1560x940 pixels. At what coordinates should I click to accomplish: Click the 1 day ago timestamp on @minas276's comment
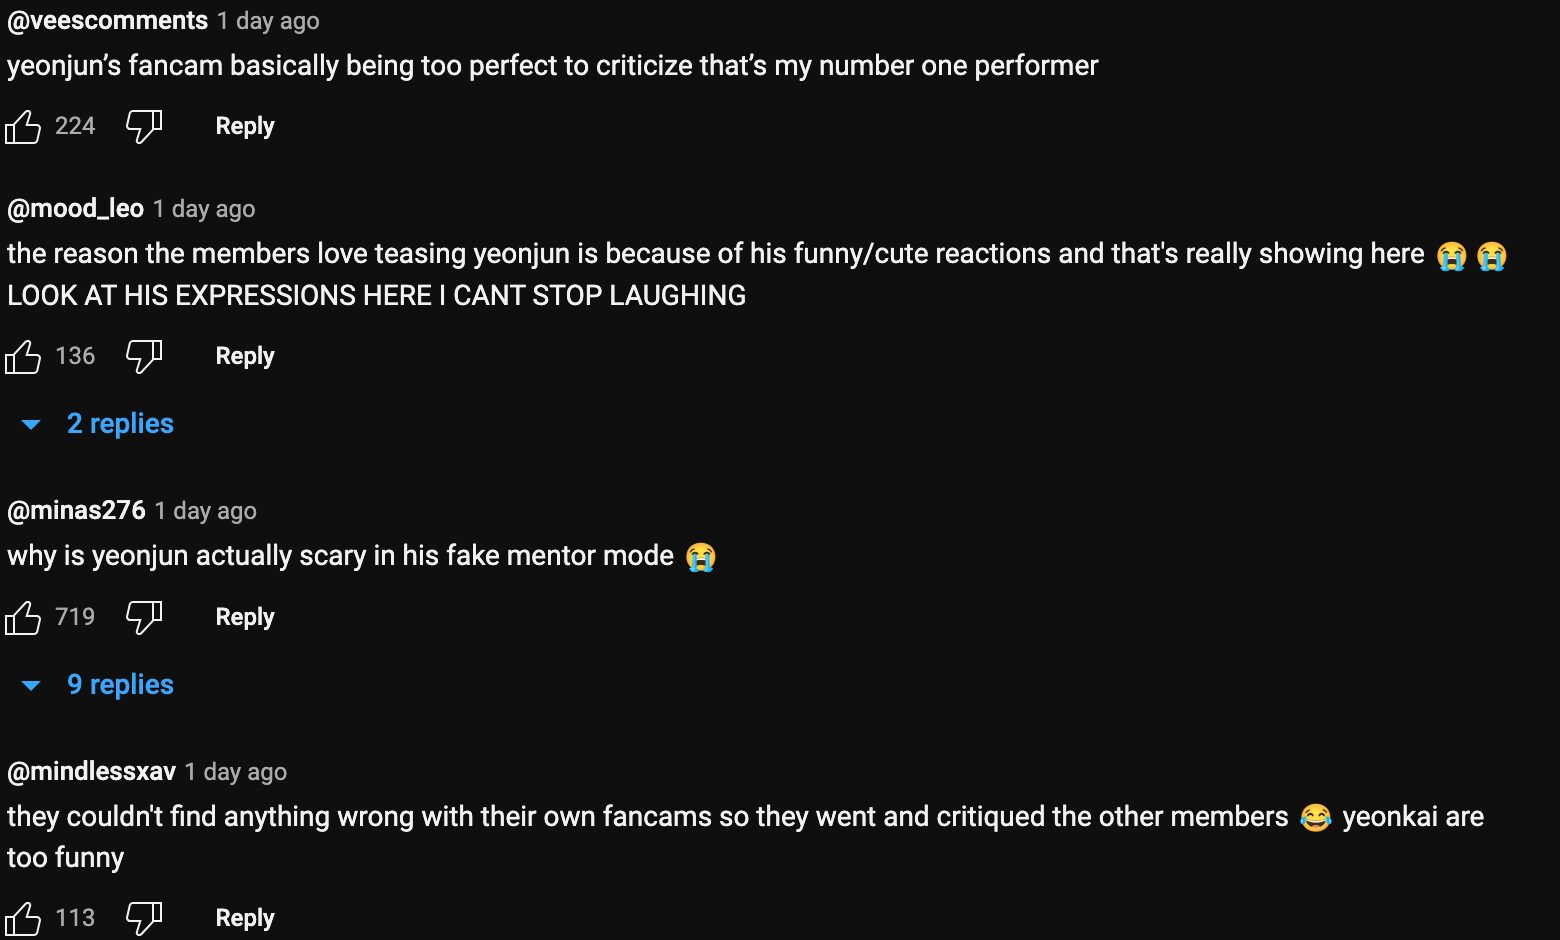point(205,510)
